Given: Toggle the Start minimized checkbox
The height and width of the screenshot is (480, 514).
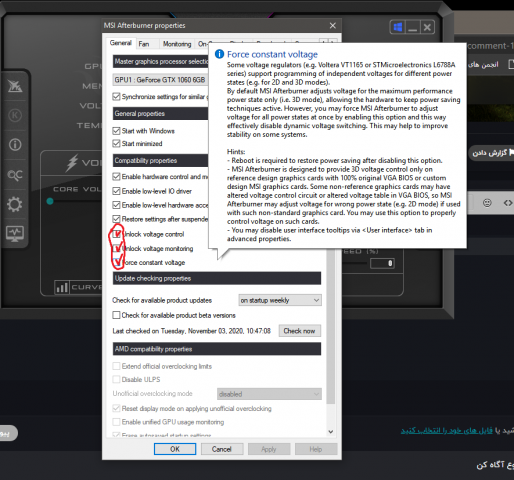Looking at the screenshot, I should pos(116,144).
